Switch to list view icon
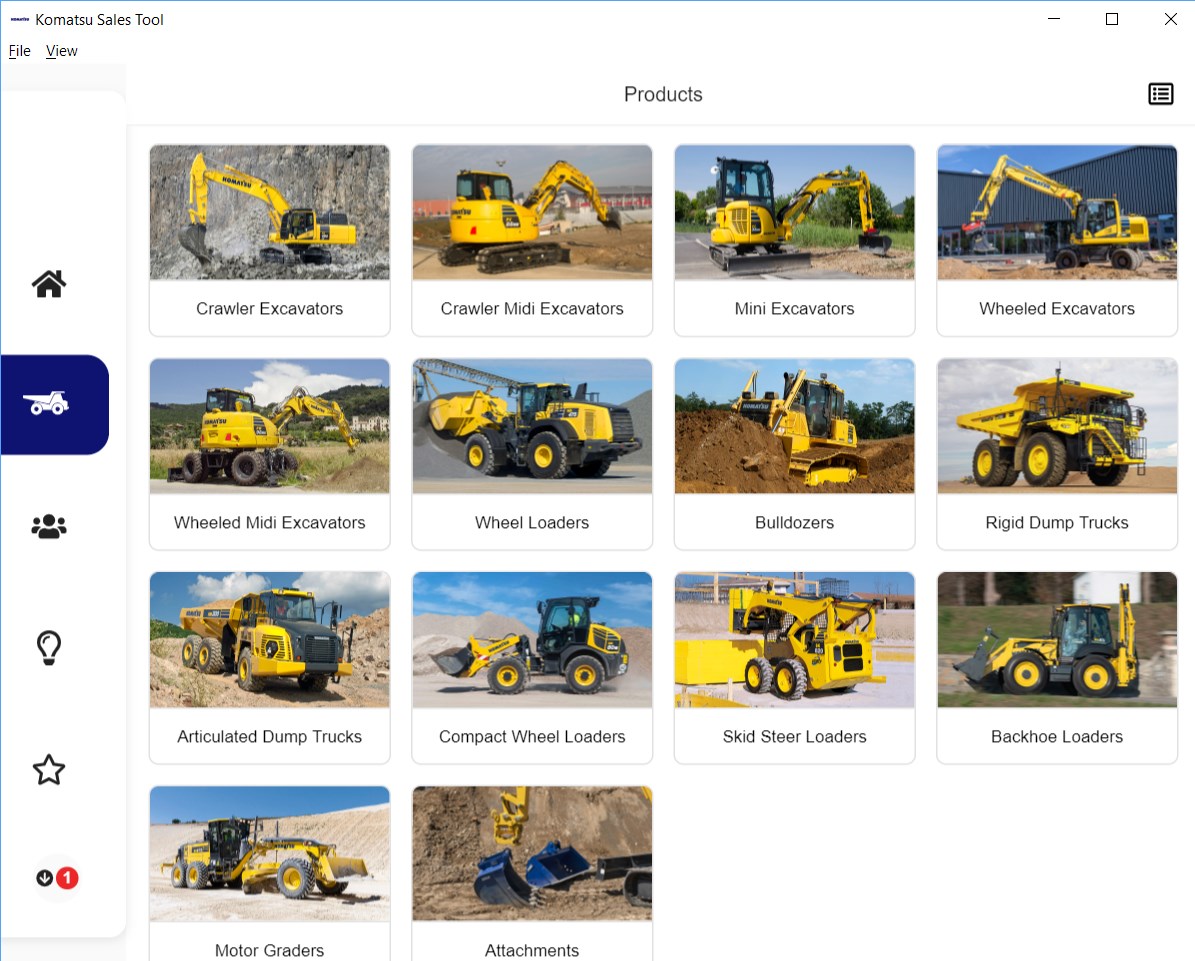This screenshot has width=1195, height=961. point(1161,94)
